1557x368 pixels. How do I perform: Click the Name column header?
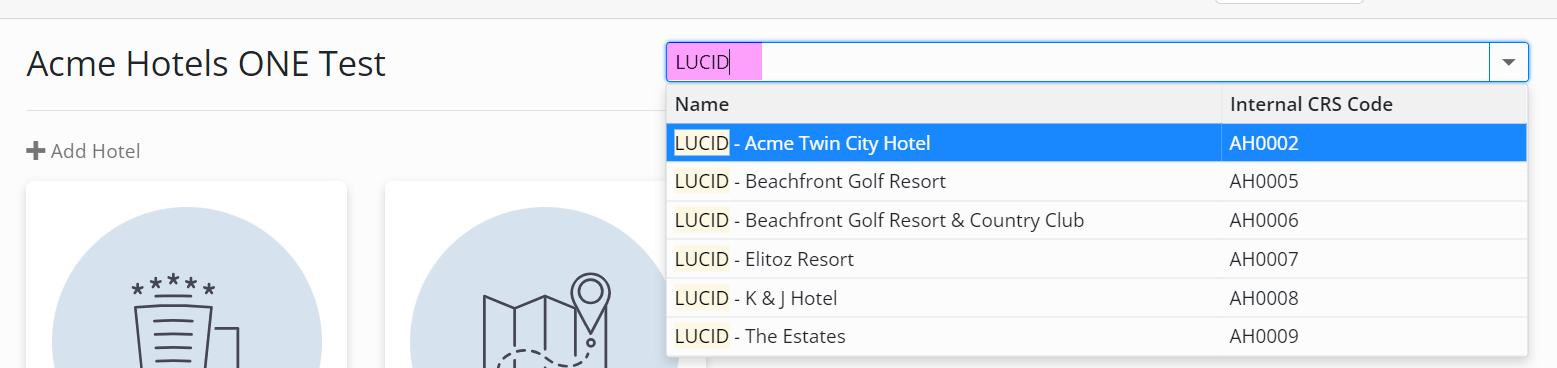(944, 104)
